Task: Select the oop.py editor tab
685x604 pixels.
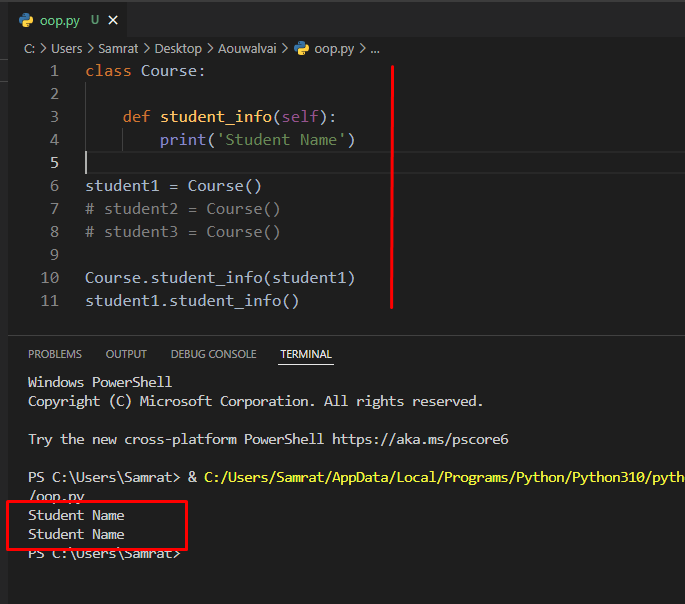Action: click(x=68, y=20)
